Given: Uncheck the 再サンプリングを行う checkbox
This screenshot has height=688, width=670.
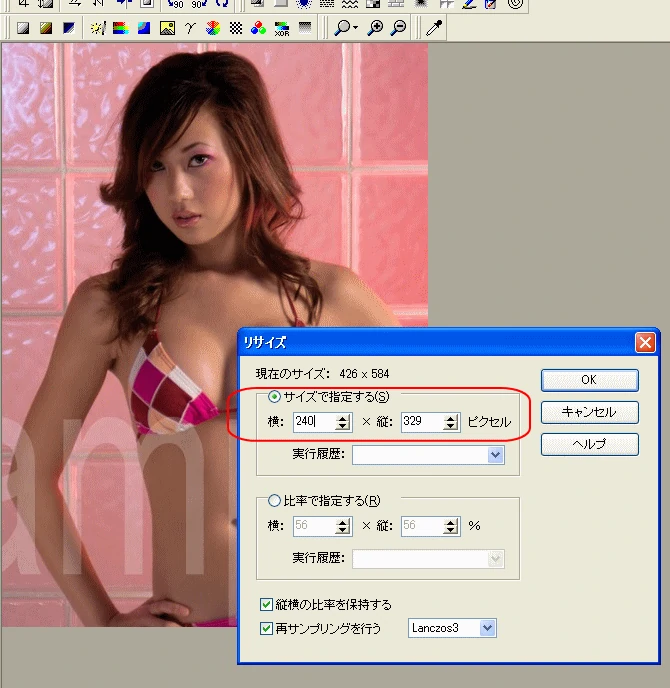Looking at the screenshot, I should pos(266,629).
